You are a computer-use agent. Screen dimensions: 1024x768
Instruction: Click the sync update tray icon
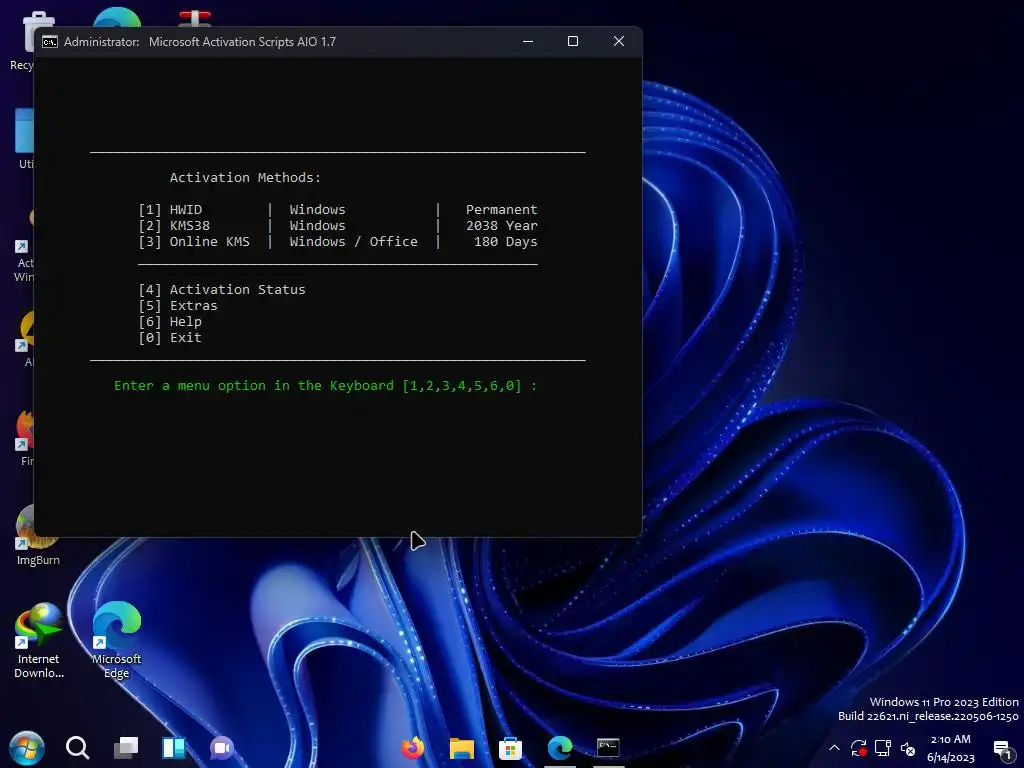858,748
